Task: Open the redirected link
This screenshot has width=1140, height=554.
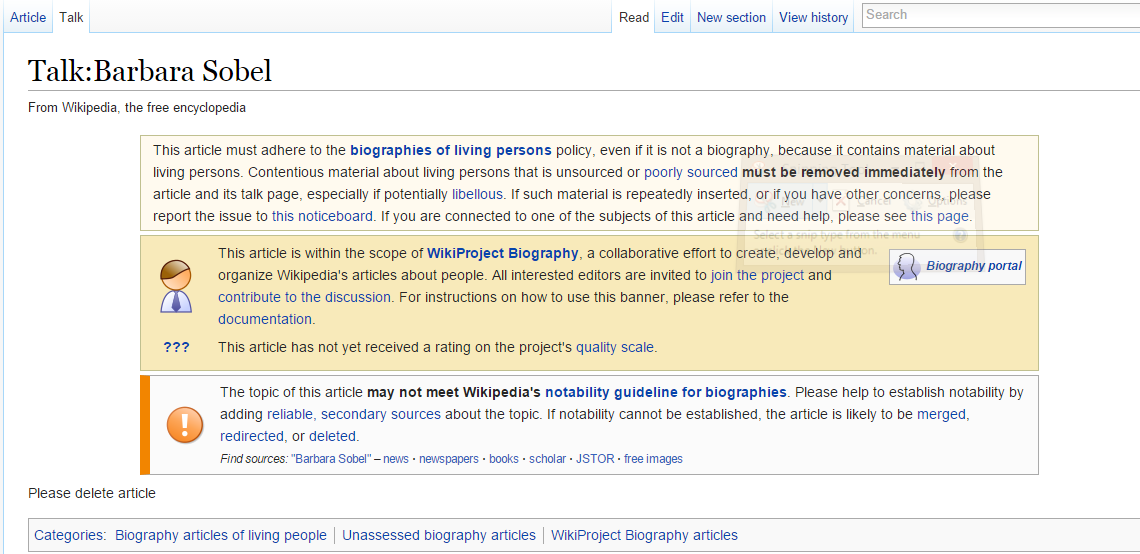Action: coord(252,436)
